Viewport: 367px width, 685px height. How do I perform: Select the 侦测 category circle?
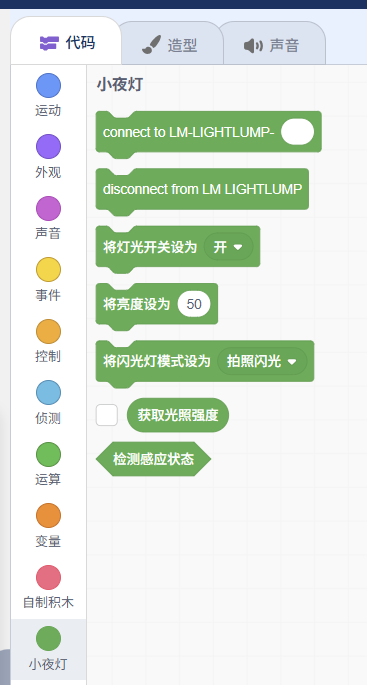(x=48, y=393)
